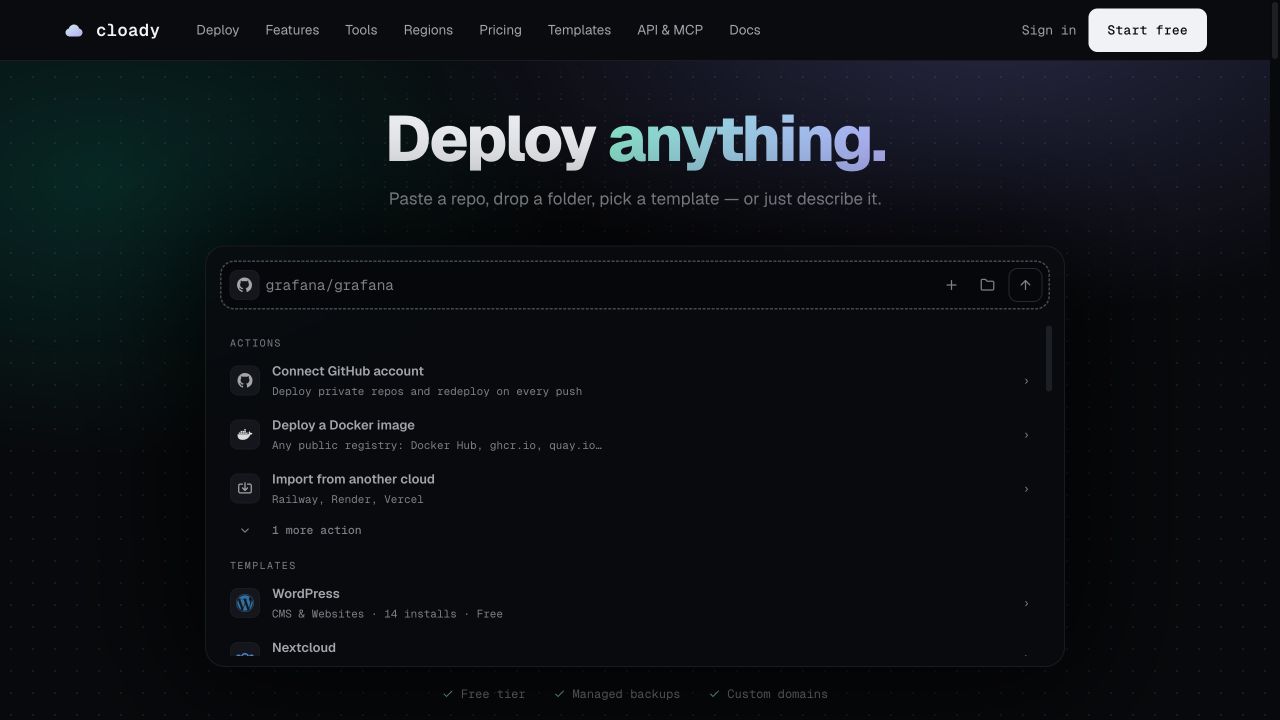This screenshot has height=720, width=1280.
Task: Click the Custom domains label
Action: click(768, 694)
